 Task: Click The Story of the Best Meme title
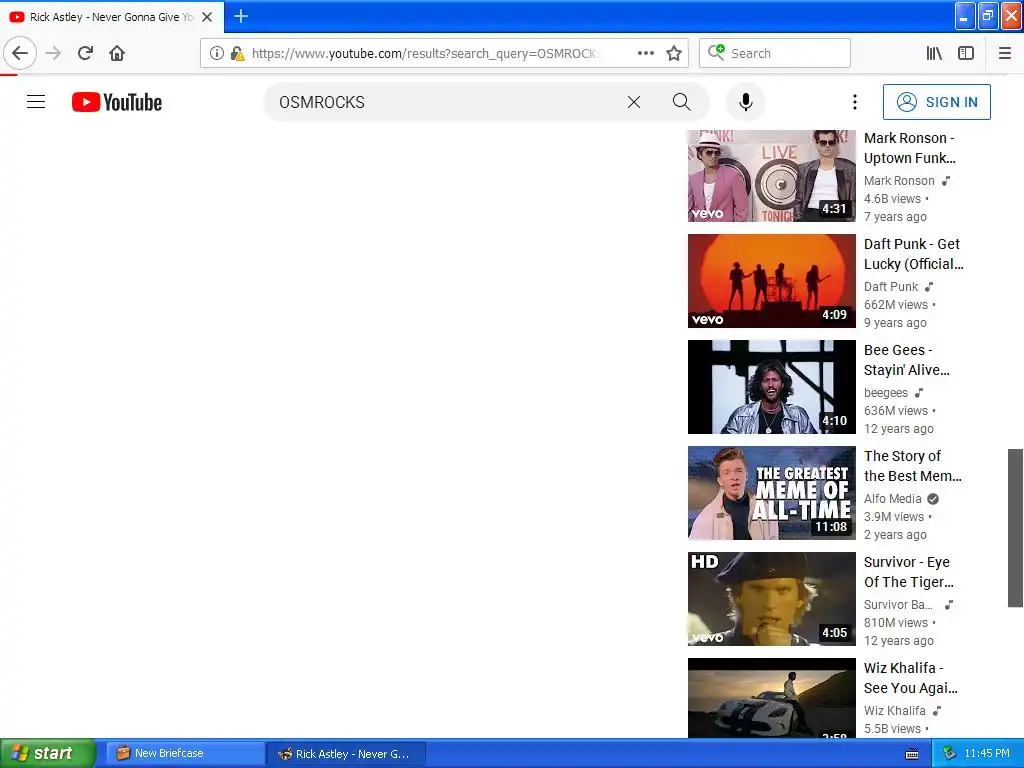pos(913,466)
